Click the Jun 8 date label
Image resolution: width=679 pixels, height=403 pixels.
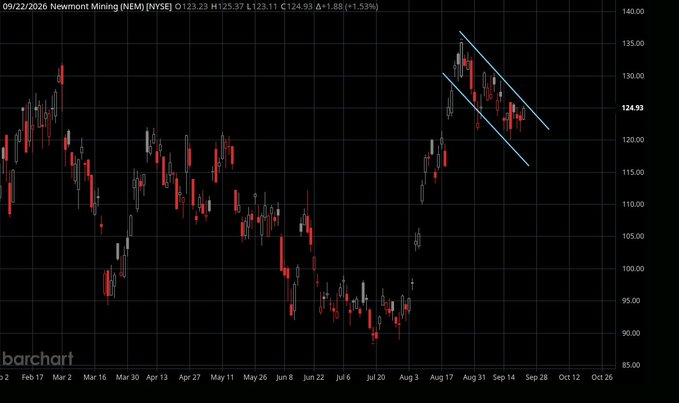tap(285, 377)
